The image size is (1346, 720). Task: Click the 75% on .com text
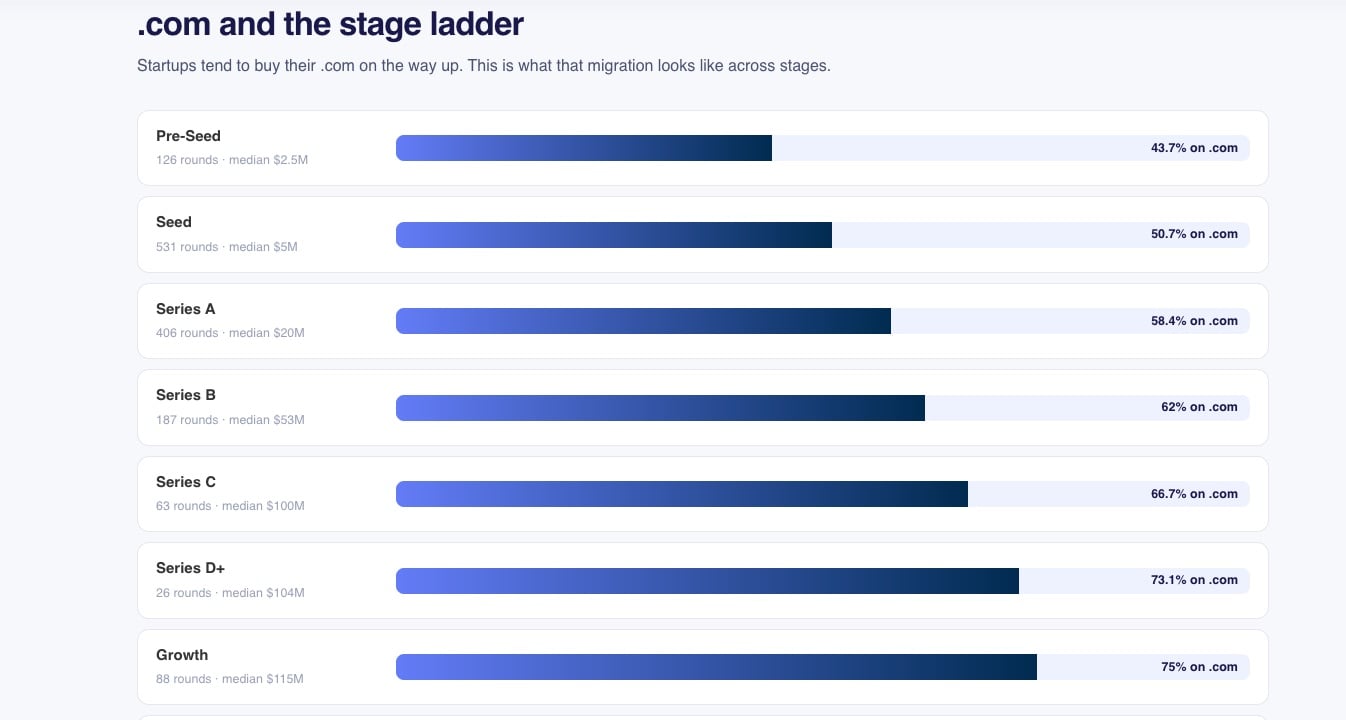coord(1199,667)
